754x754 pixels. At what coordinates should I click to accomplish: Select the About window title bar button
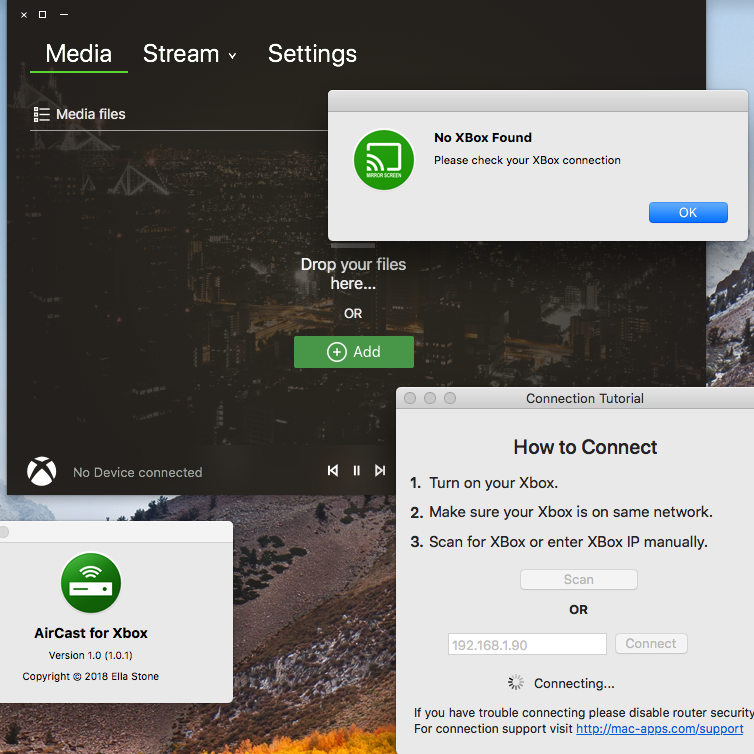pos(4,532)
